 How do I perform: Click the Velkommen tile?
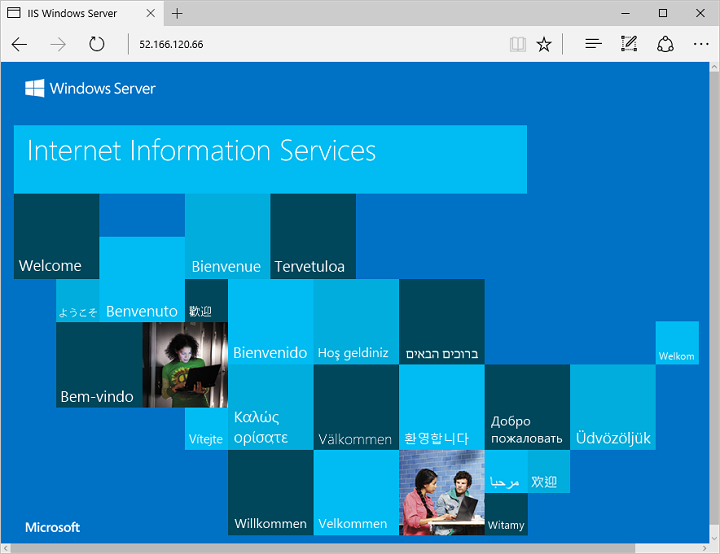pyautogui.click(x=356, y=492)
